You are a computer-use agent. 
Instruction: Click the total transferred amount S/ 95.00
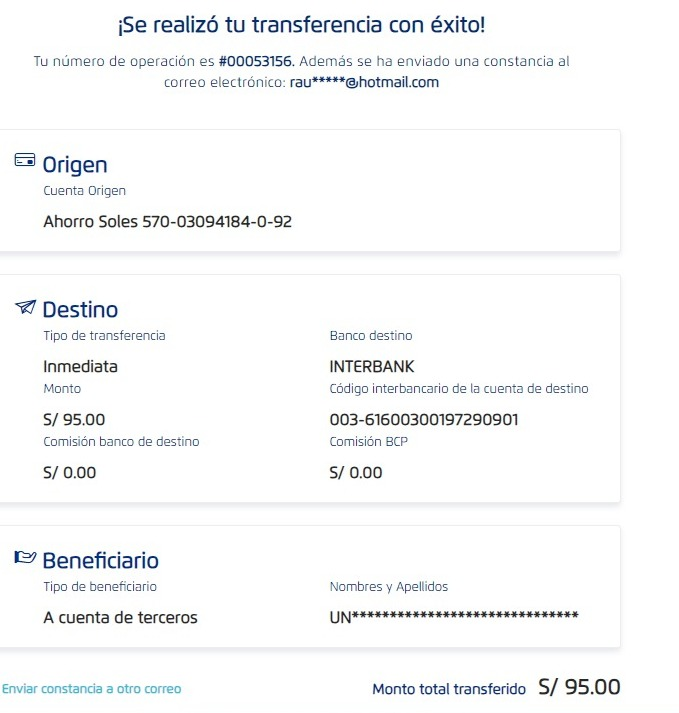579,687
